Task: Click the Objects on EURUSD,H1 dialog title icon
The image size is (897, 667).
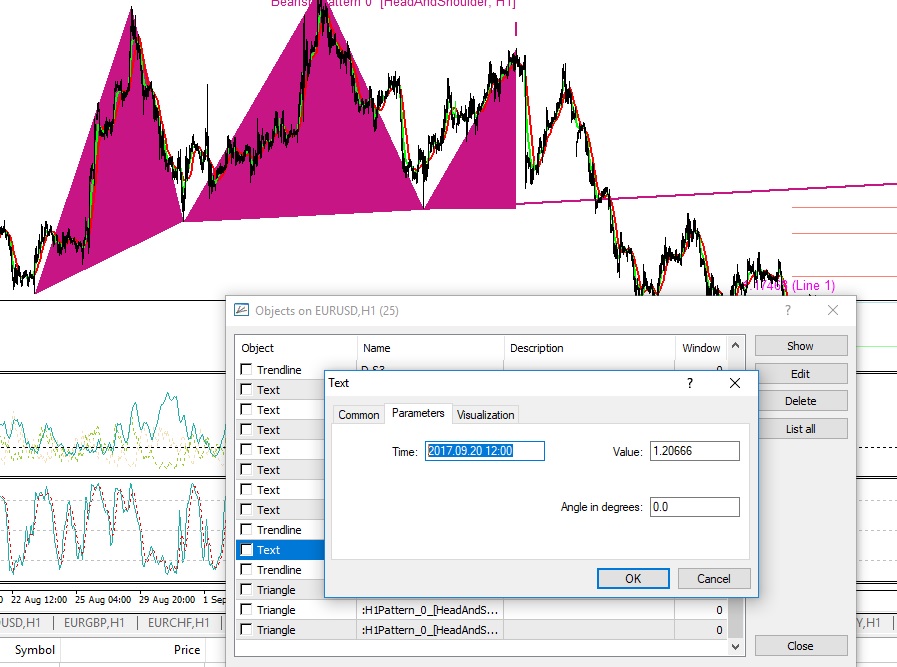Action: [241, 311]
